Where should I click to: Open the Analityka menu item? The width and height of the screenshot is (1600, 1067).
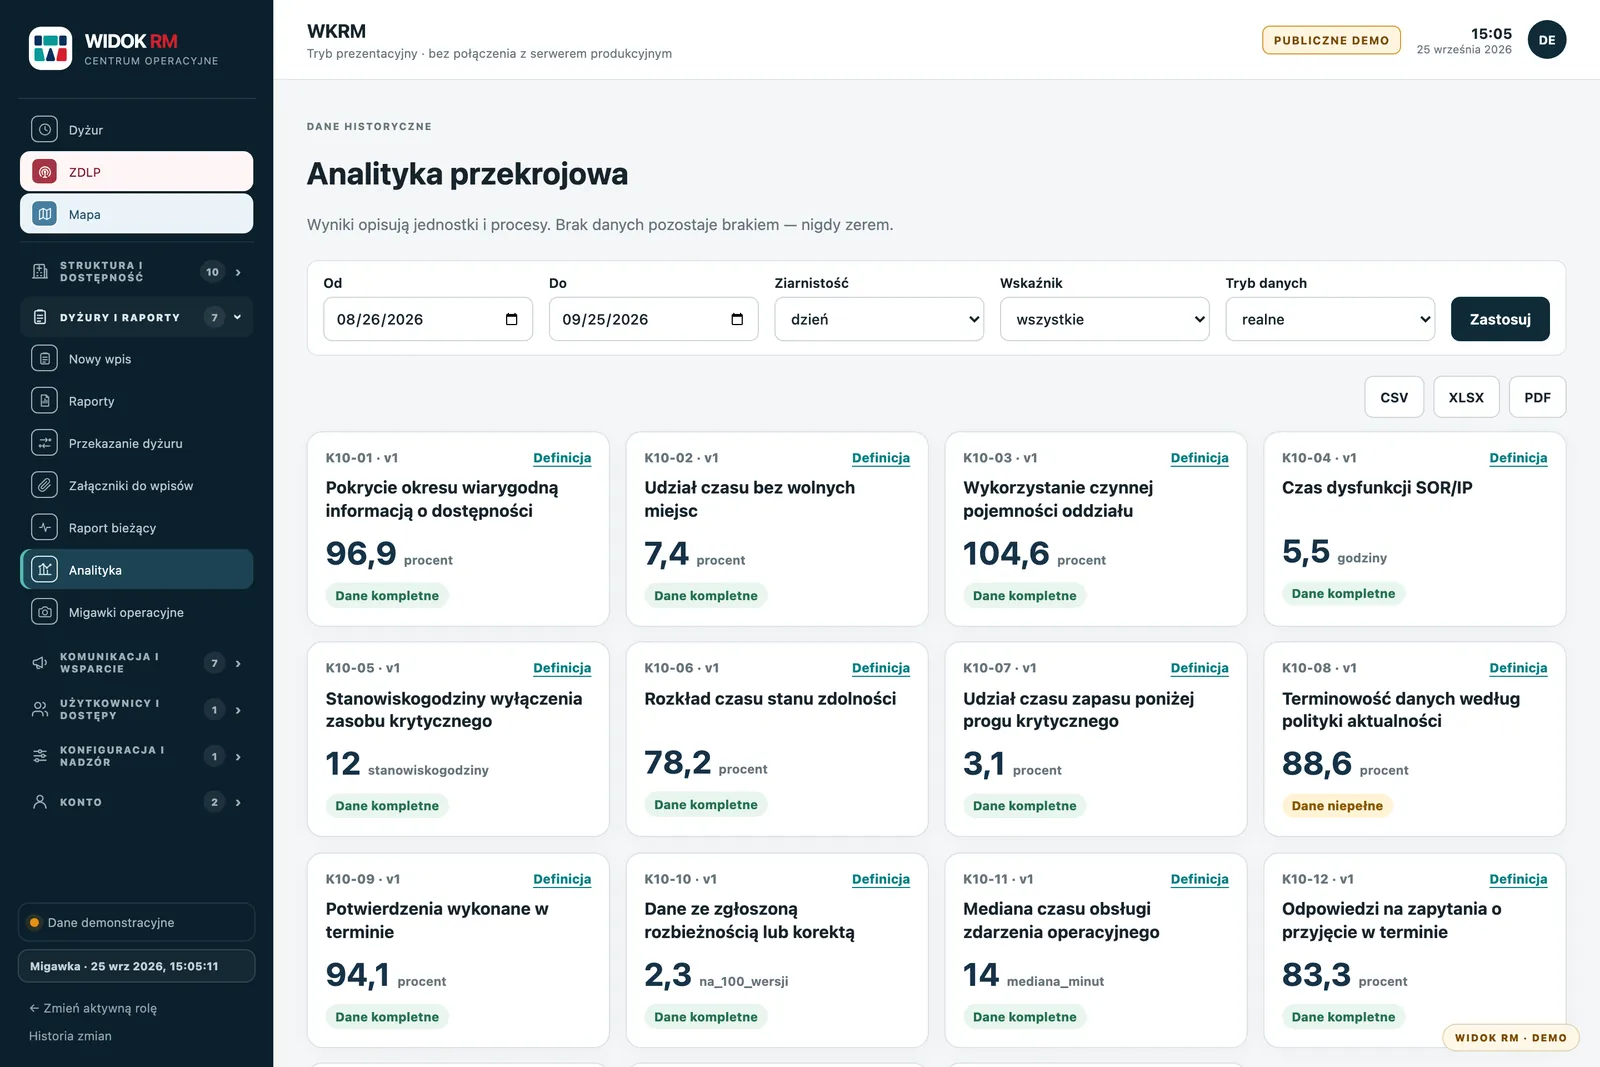click(136, 570)
